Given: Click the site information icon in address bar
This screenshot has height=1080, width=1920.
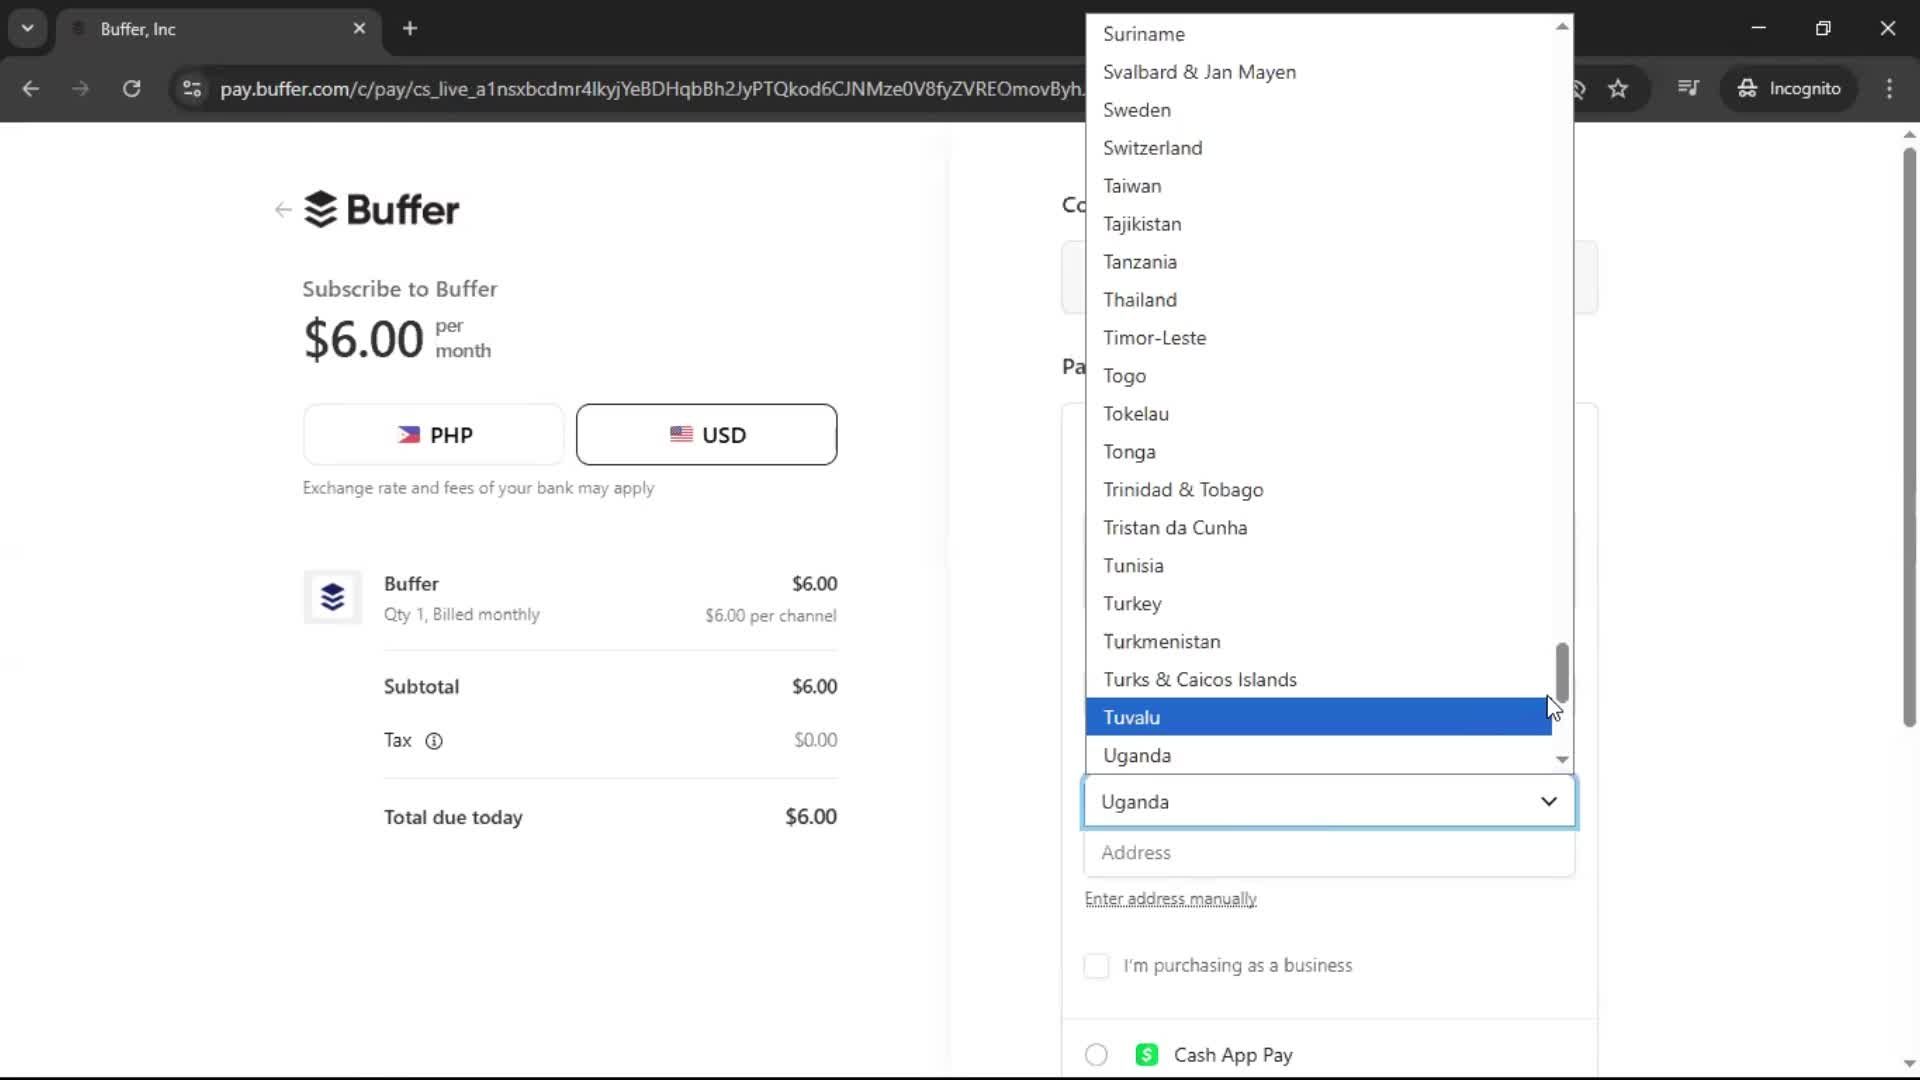Looking at the screenshot, I should 192,89.
